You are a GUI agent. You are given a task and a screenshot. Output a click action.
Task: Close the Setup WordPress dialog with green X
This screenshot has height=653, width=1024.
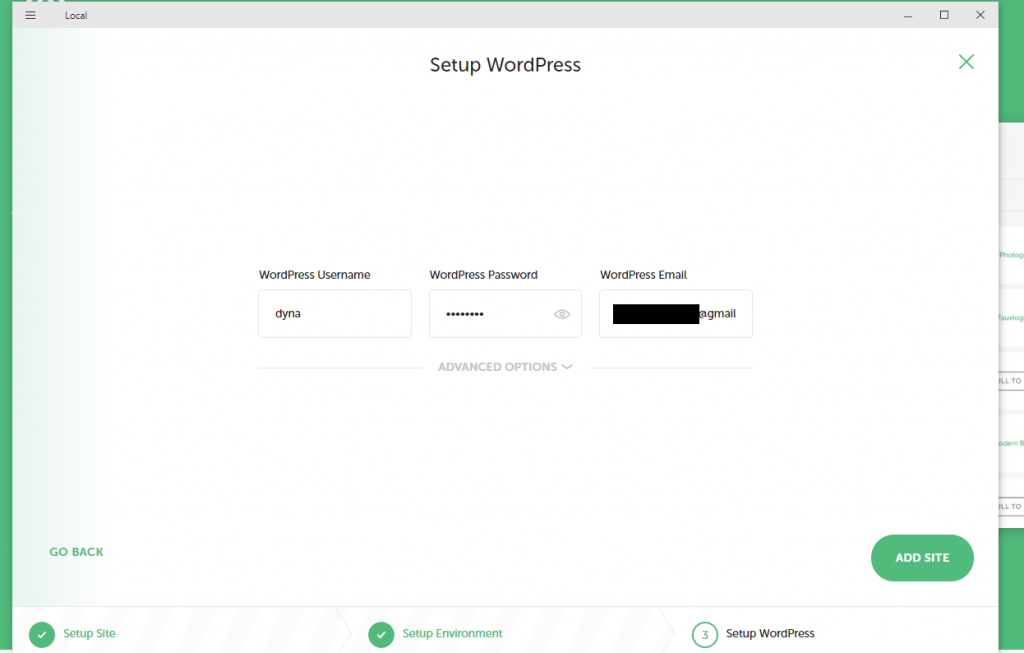[966, 62]
